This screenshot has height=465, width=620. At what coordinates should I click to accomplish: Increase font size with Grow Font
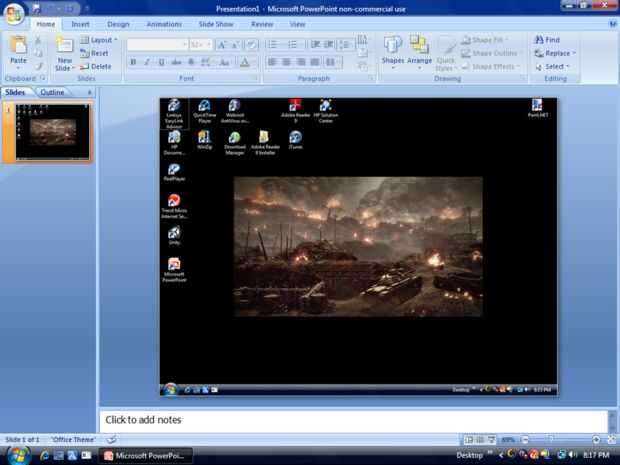click(222, 45)
